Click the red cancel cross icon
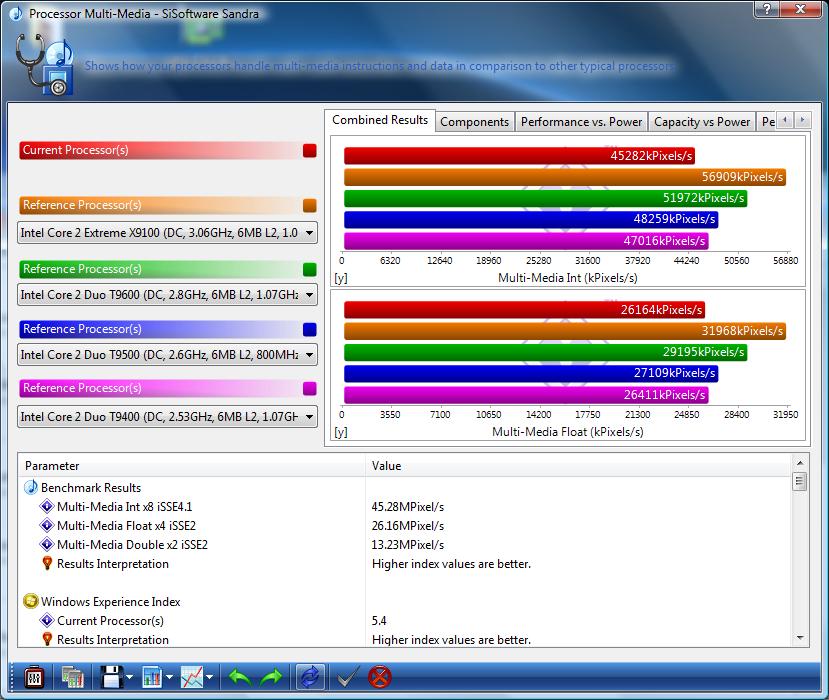The height and width of the screenshot is (700, 829). [380, 677]
